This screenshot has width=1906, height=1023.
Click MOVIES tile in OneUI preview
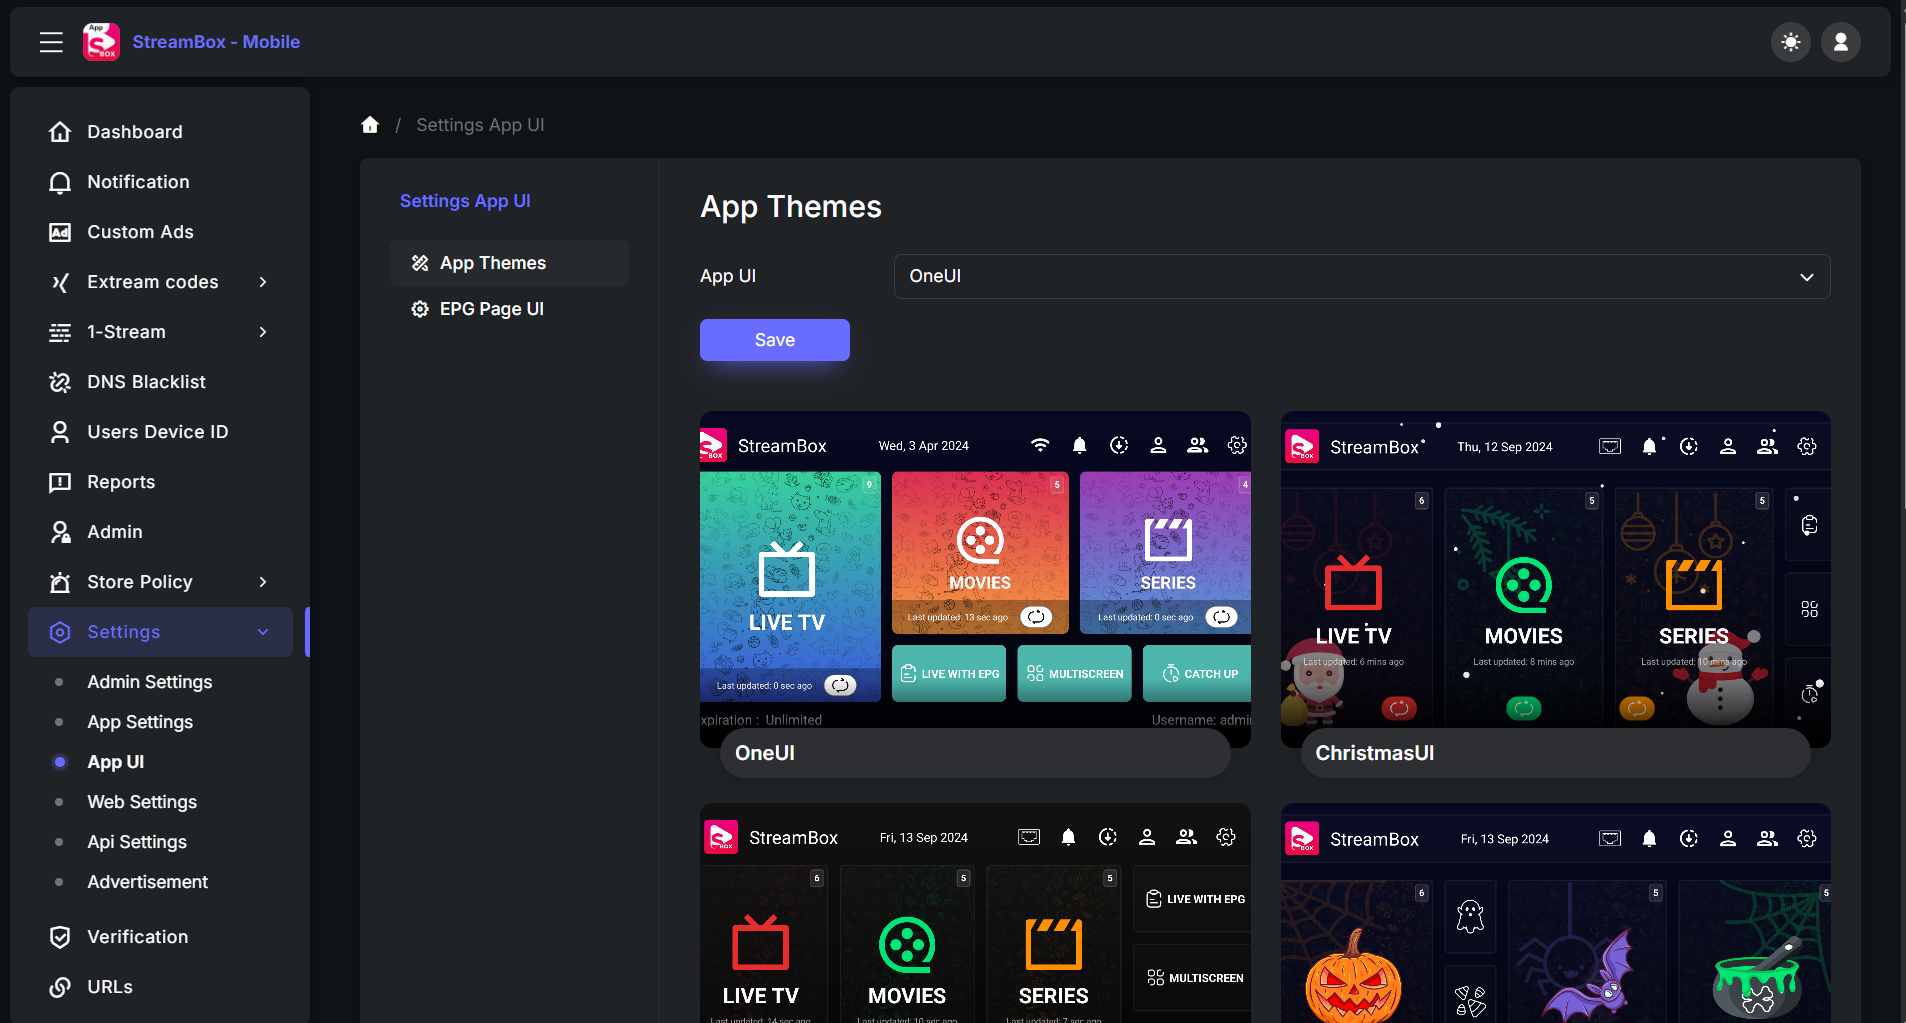(x=980, y=553)
